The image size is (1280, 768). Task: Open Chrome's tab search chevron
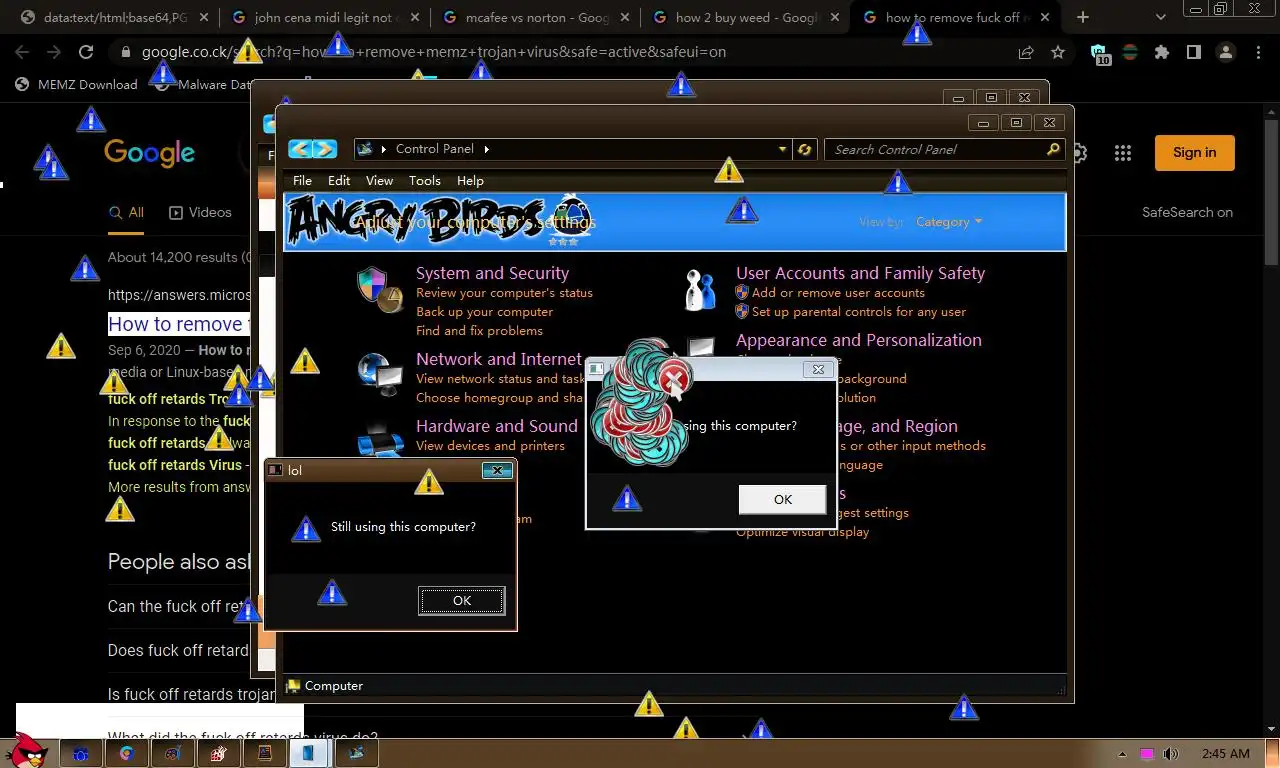point(1161,17)
